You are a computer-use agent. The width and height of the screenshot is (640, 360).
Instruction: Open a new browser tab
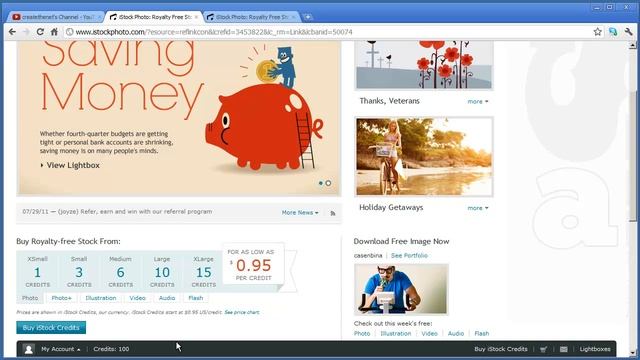coord(308,17)
